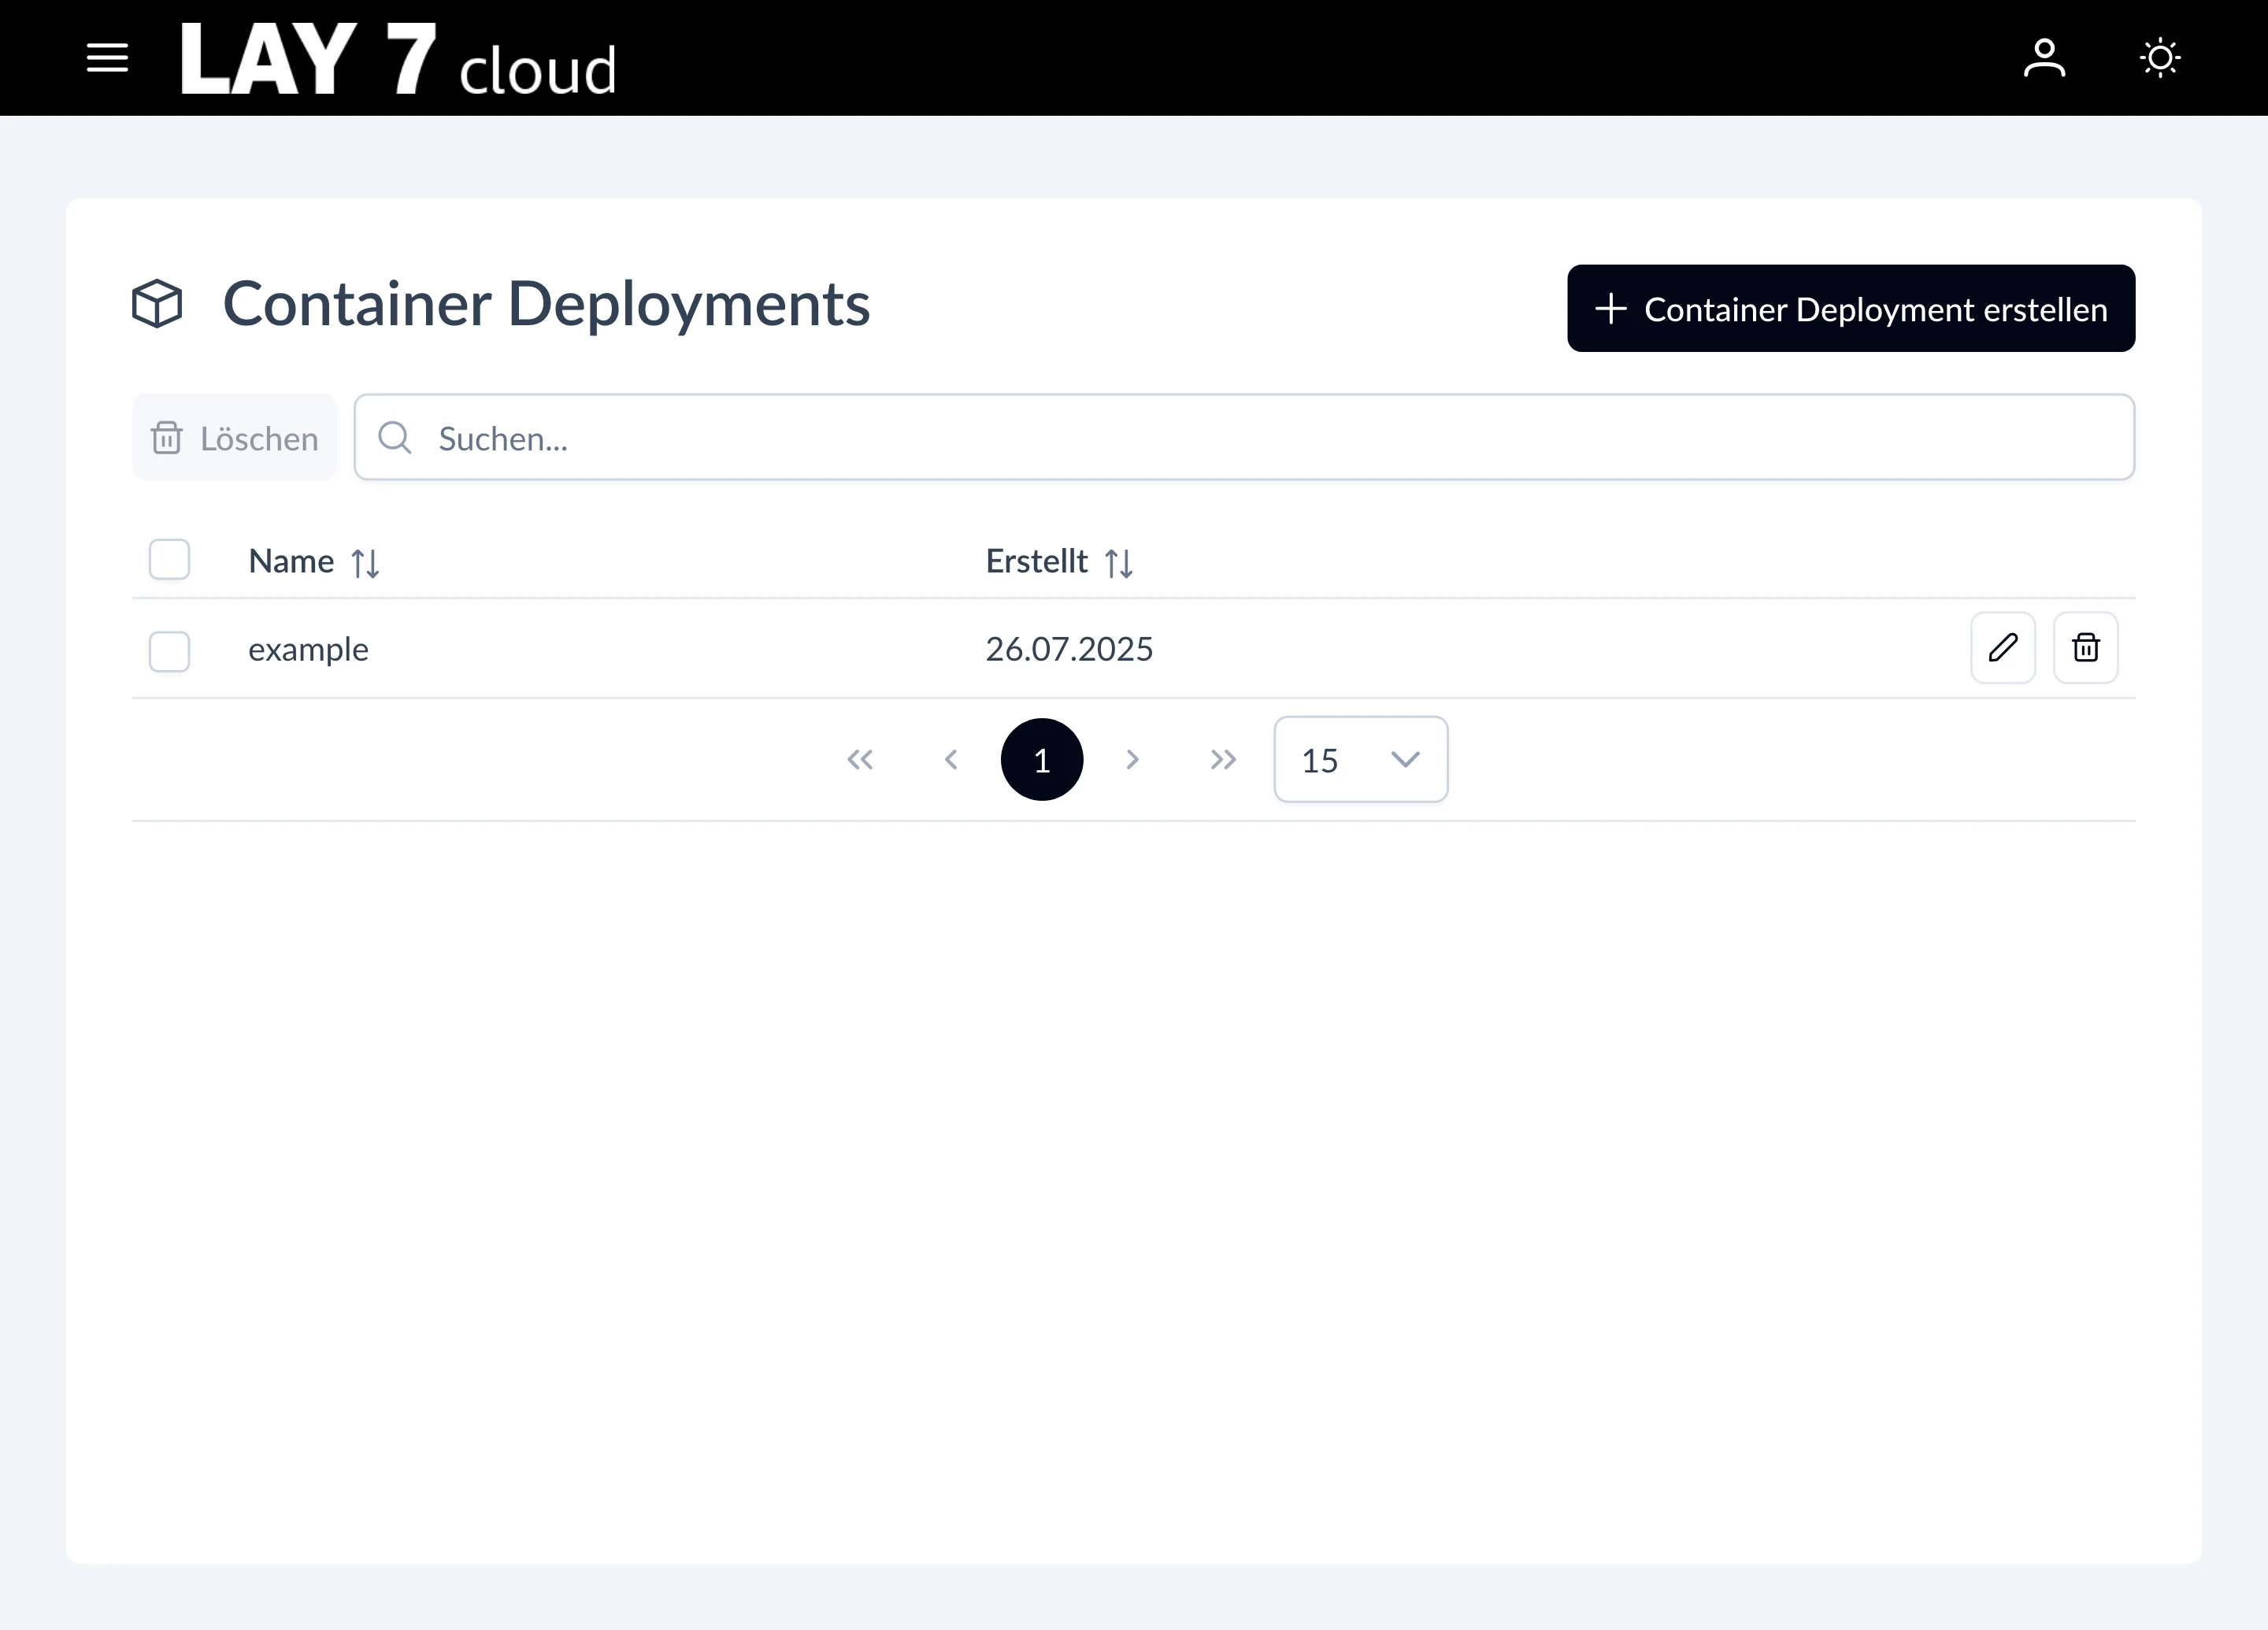This screenshot has width=2268, height=1630.
Task: Select page 1 in pagination
Action: 1042,759
